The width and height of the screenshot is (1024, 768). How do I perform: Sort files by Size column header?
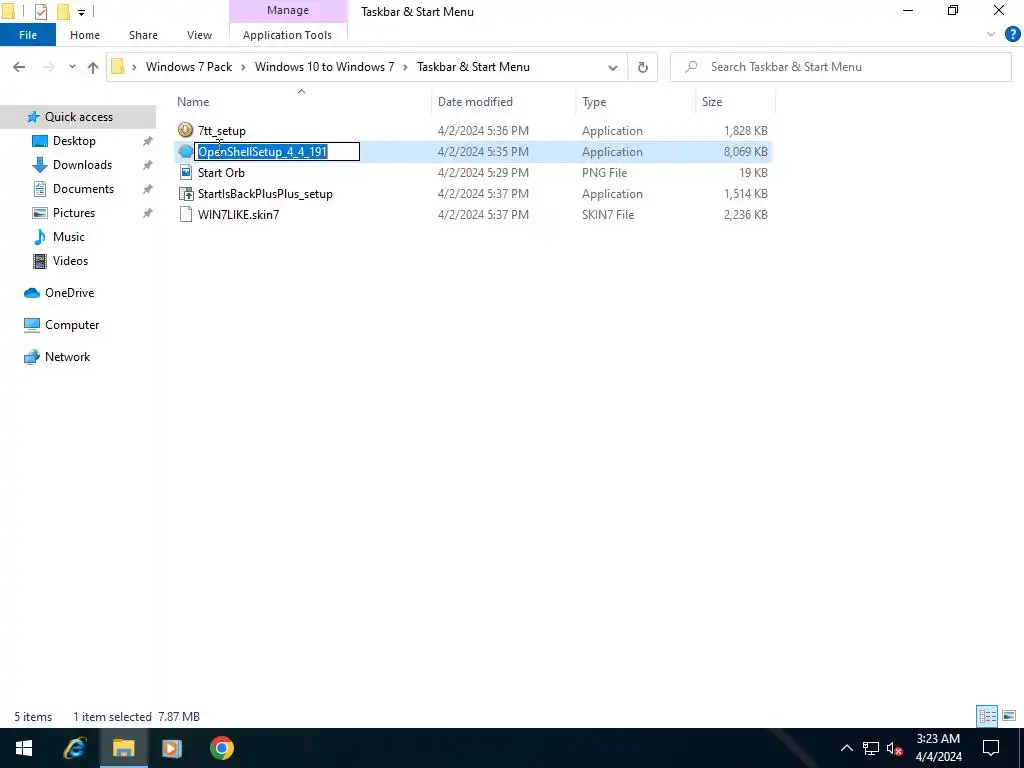(x=712, y=102)
